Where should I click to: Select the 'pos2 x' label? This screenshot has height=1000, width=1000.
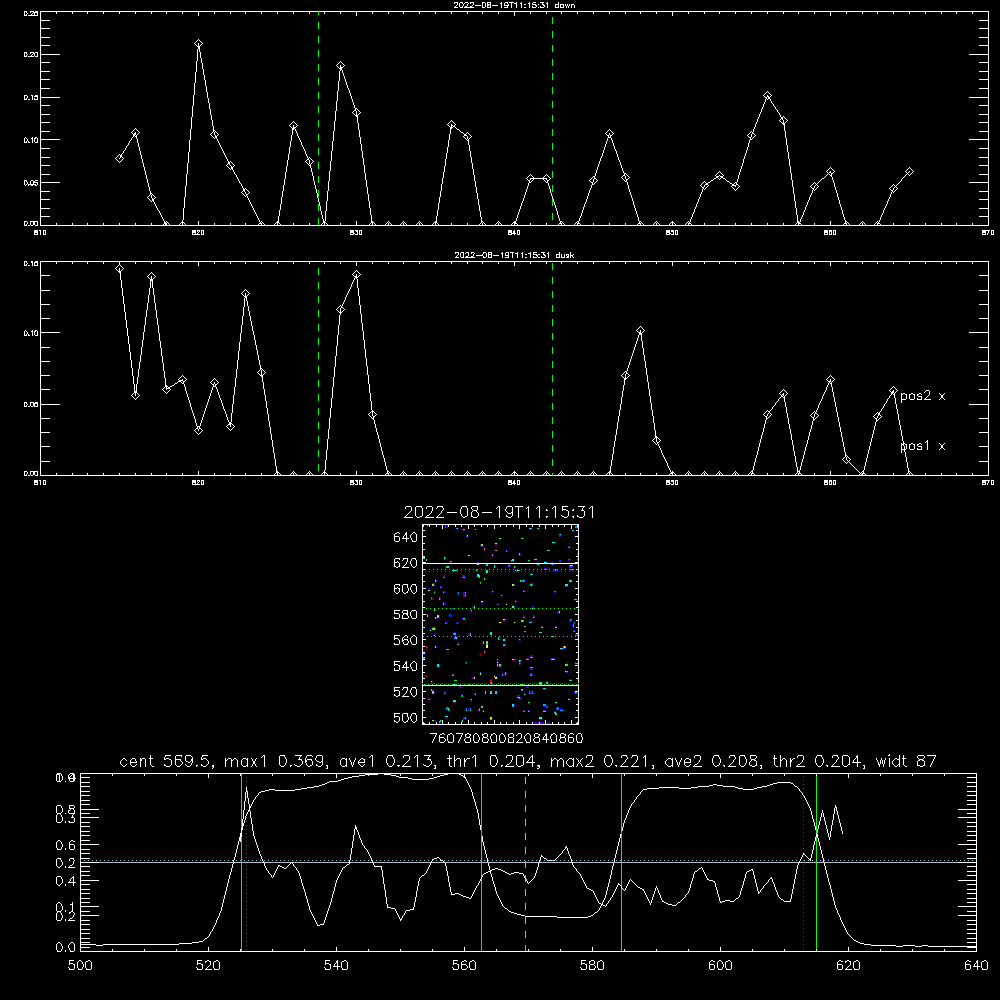pos(923,396)
